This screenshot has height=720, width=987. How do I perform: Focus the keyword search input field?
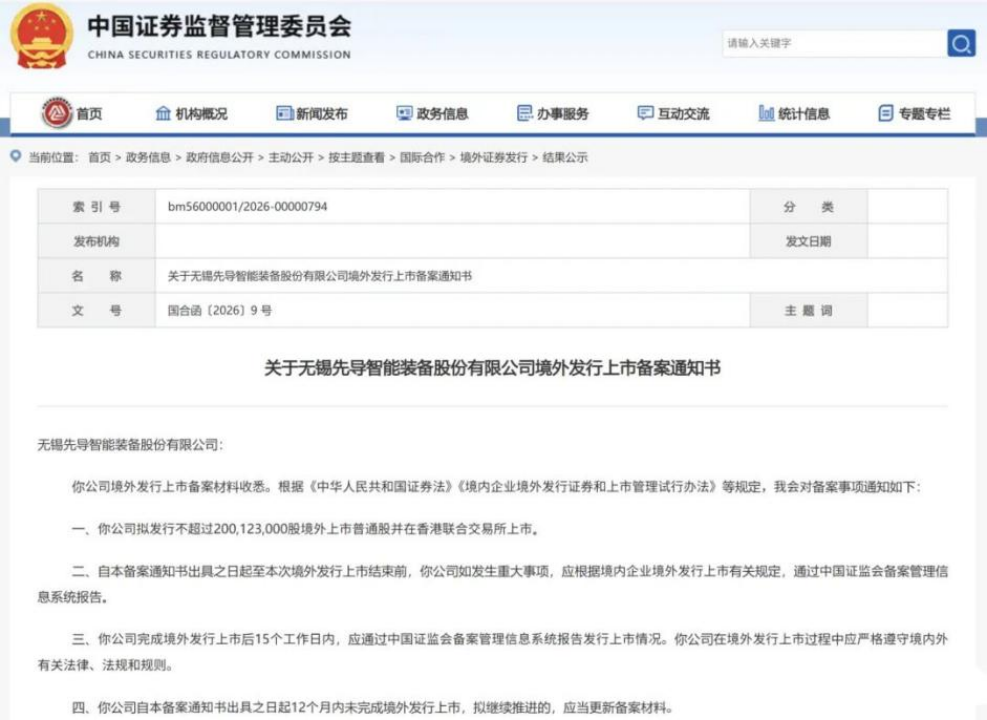point(834,43)
